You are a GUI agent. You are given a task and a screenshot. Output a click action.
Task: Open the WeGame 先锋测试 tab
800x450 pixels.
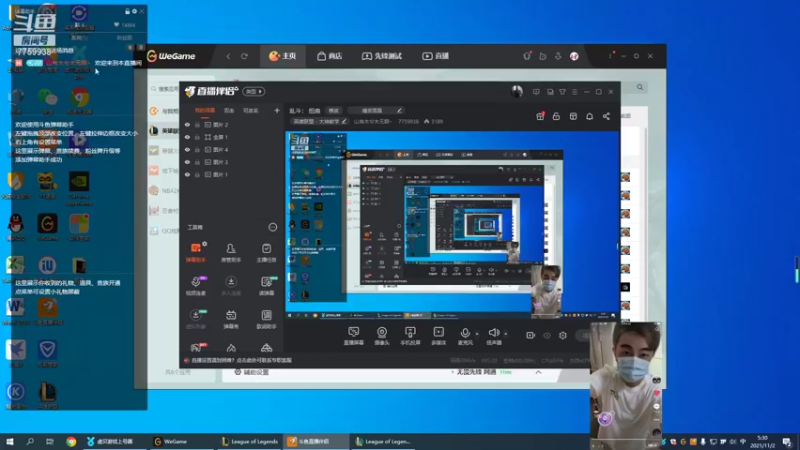point(382,56)
